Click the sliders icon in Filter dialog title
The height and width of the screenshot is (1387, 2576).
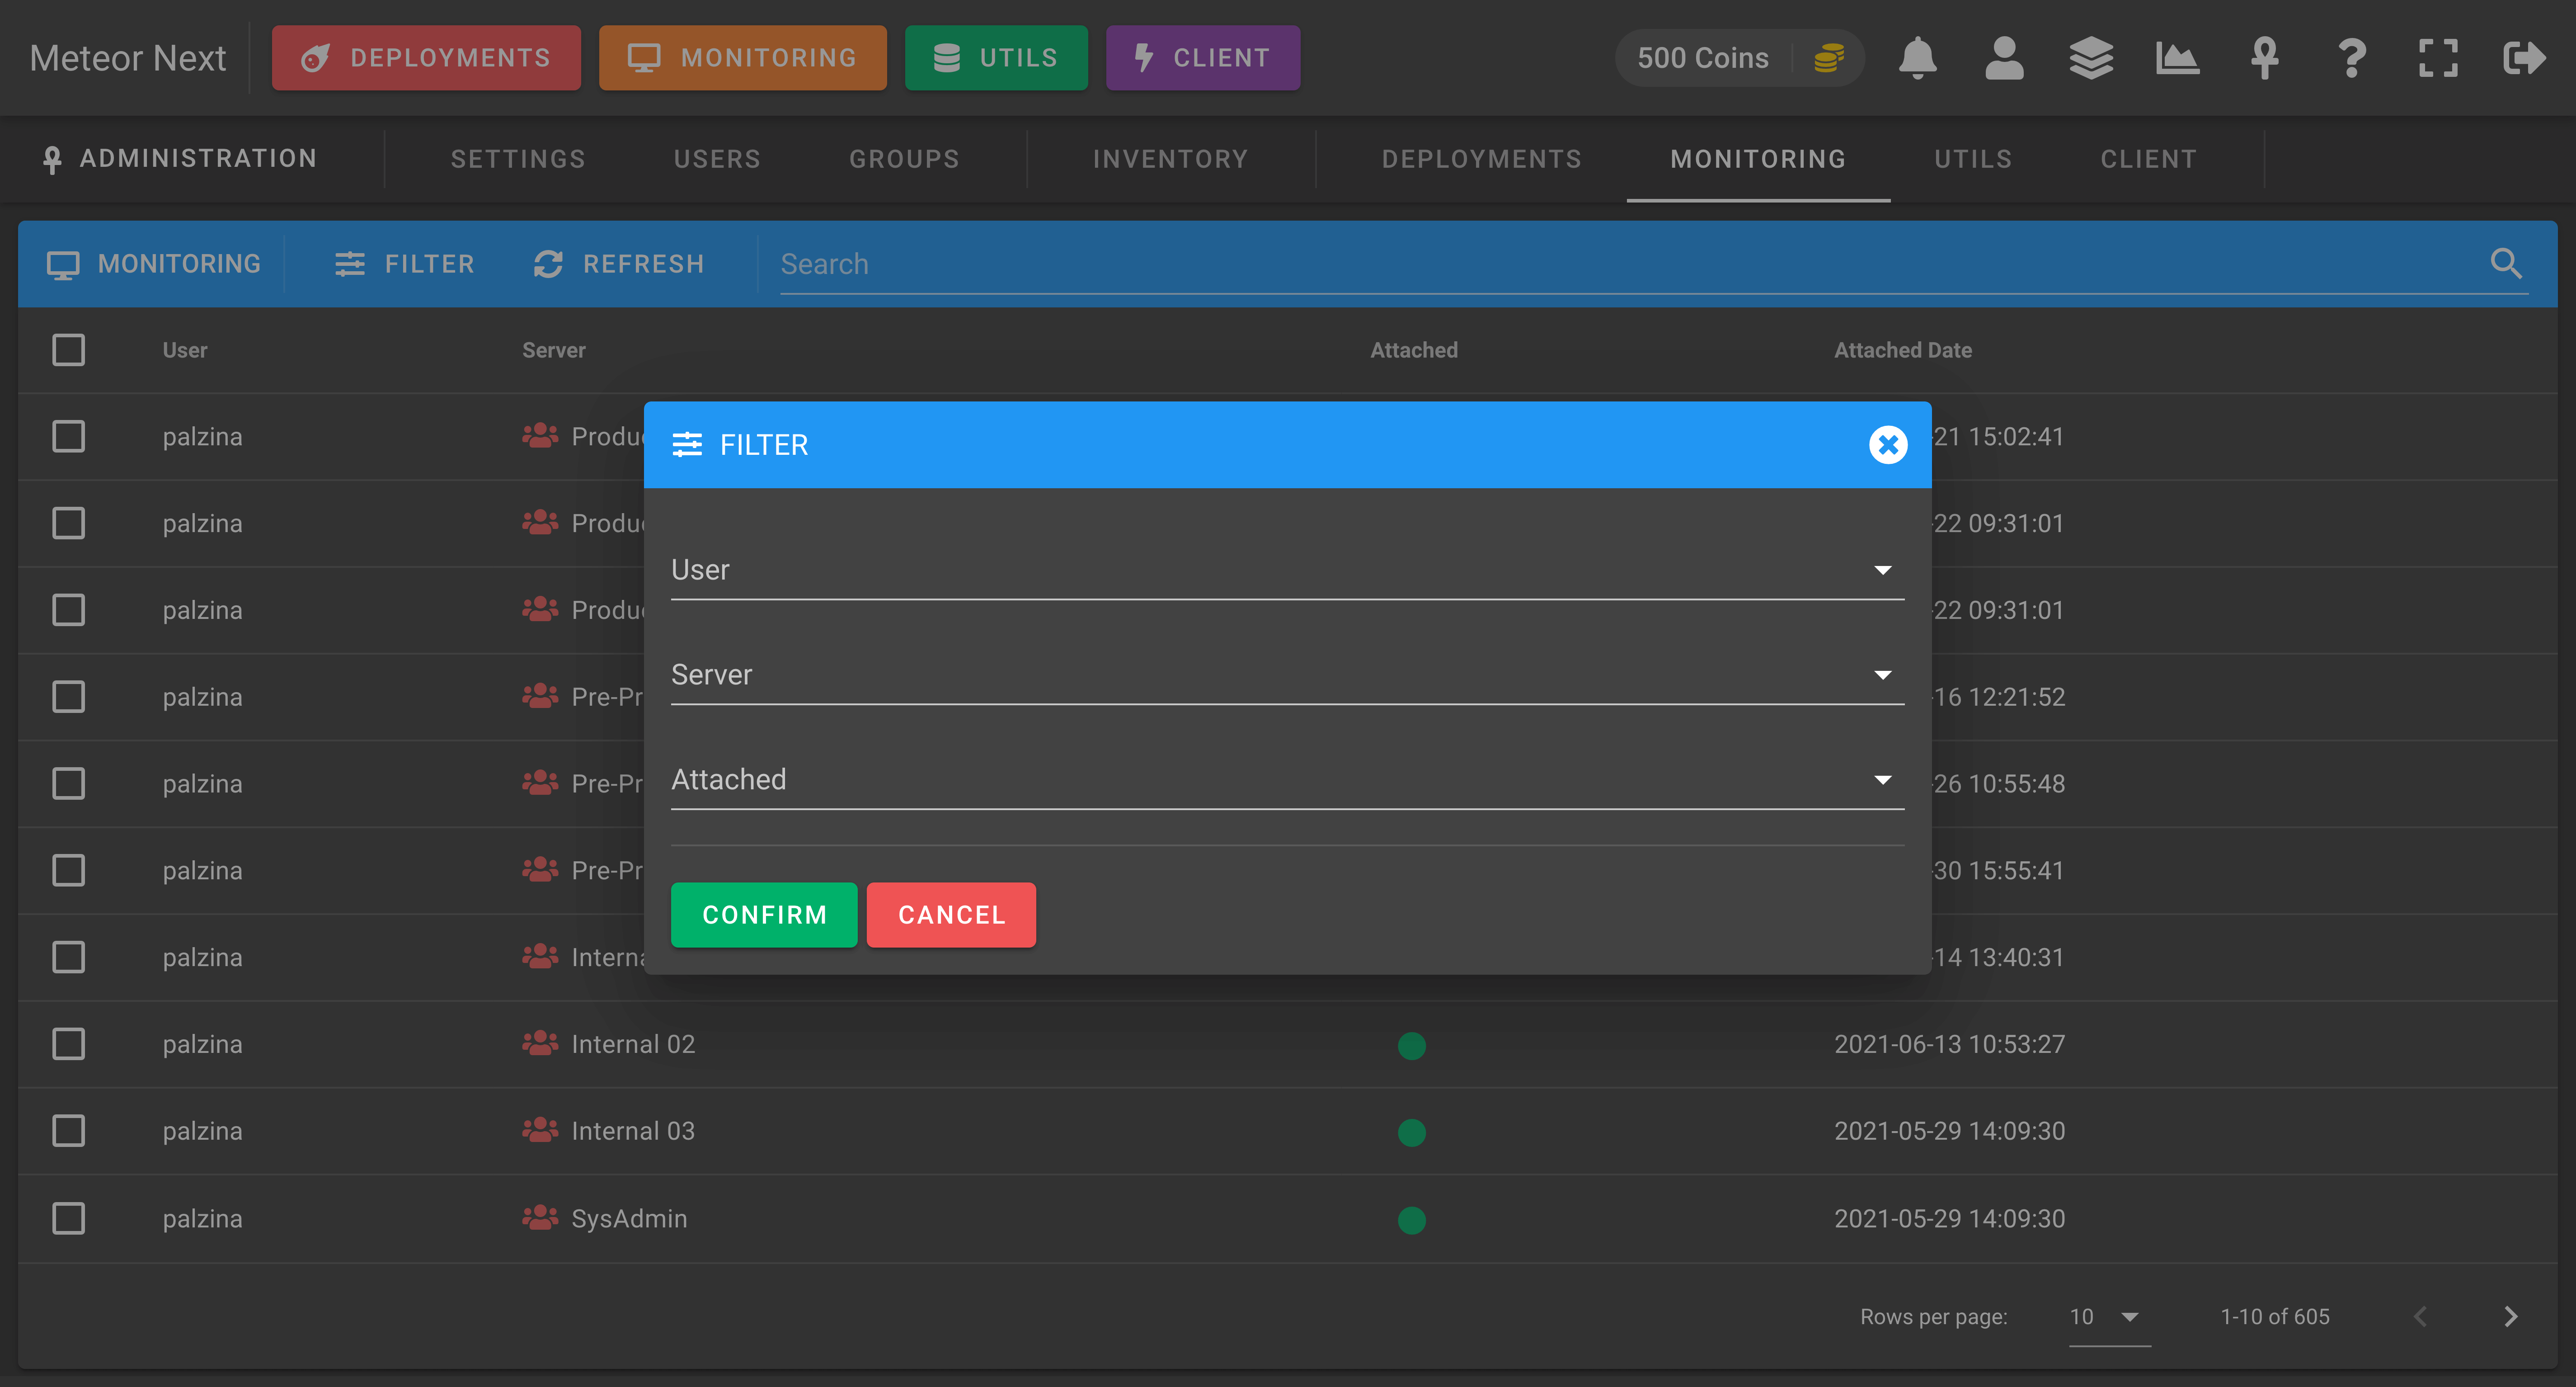(x=687, y=445)
